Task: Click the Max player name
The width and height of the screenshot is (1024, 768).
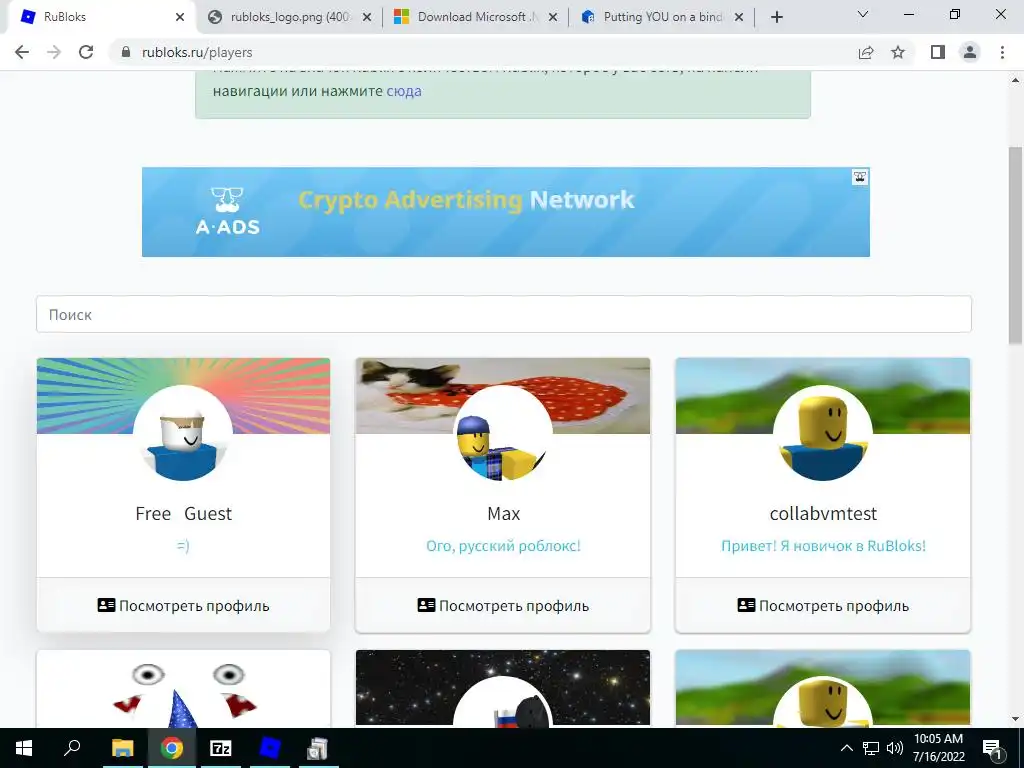Action: tap(504, 514)
